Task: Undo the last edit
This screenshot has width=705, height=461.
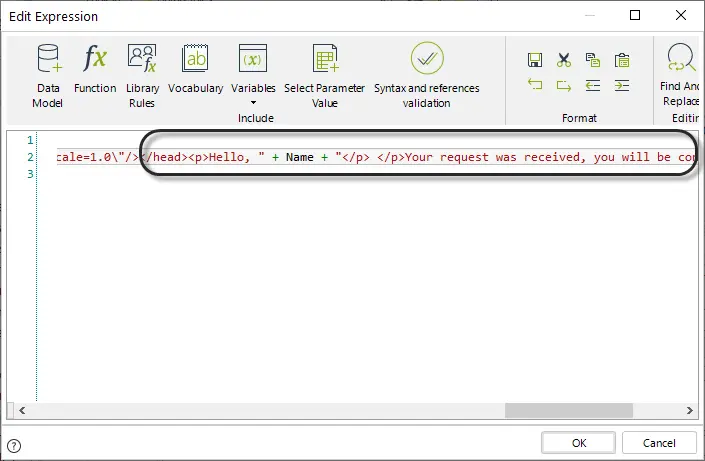Action: [535, 85]
